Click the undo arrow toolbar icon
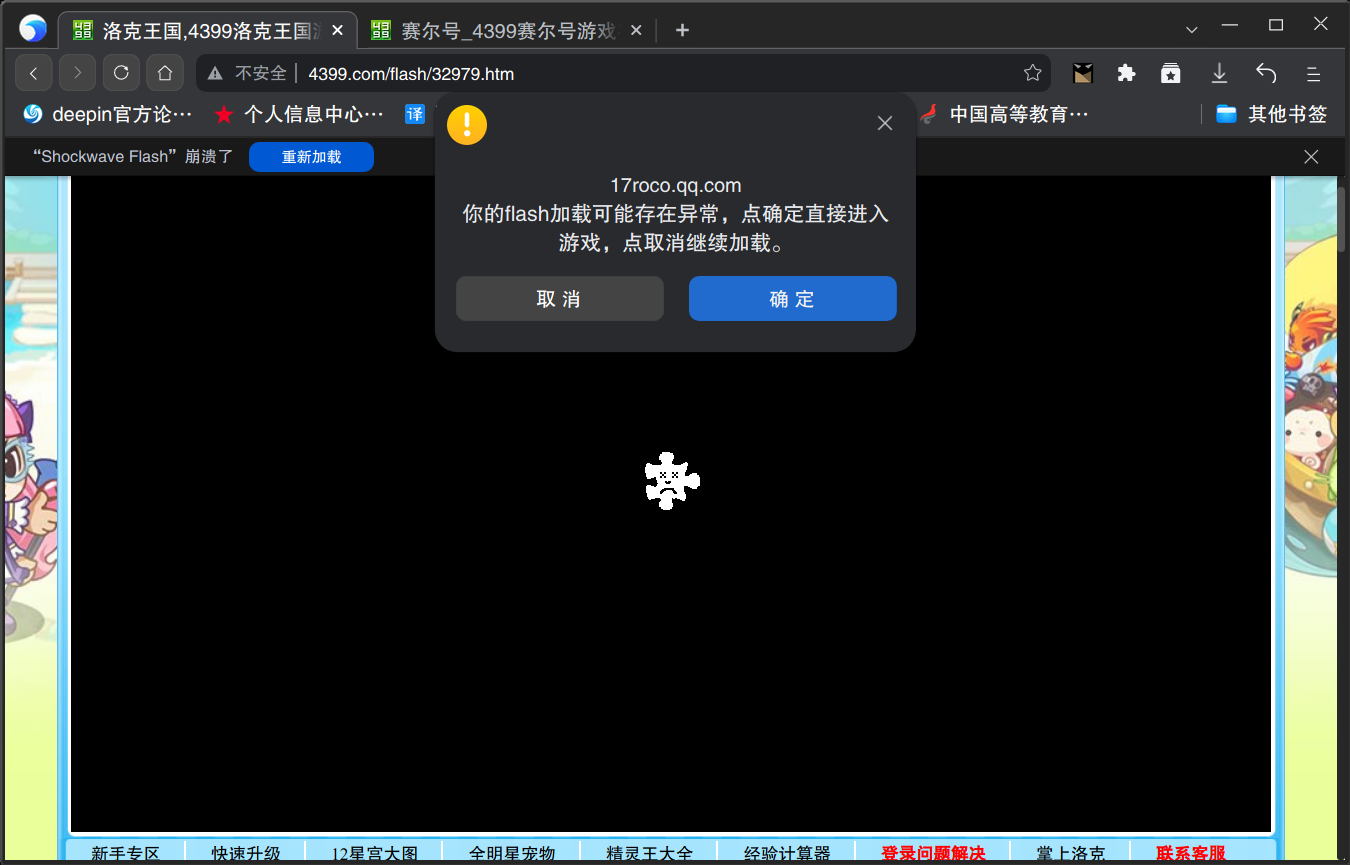This screenshot has width=1350, height=865. [x=1266, y=73]
